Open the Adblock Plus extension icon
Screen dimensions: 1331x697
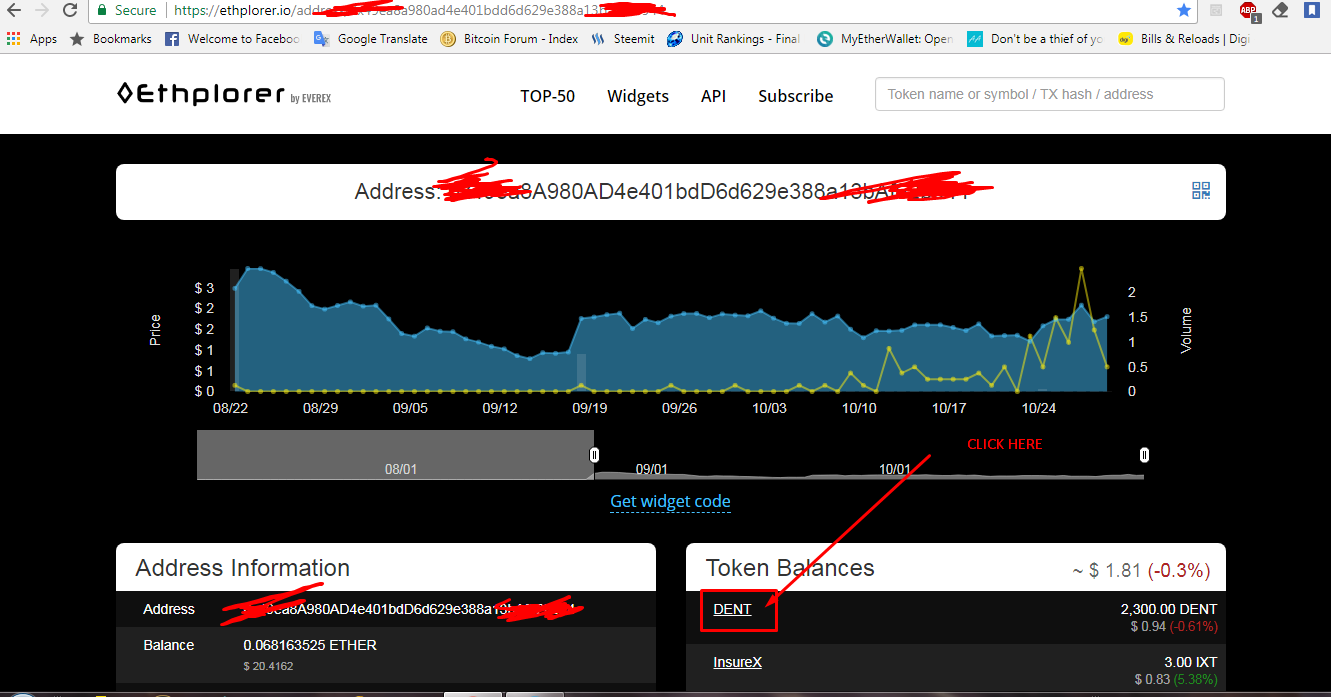click(x=1248, y=10)
